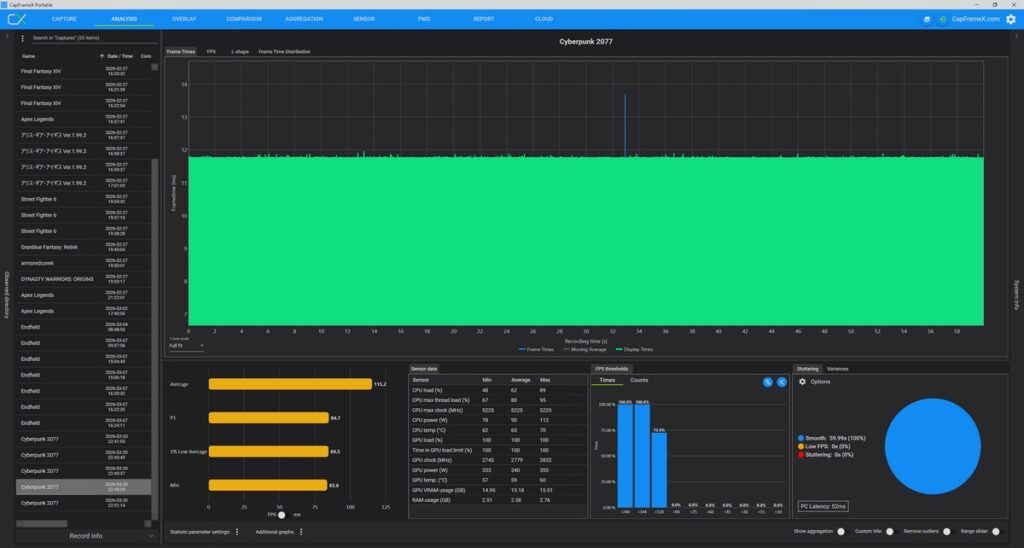1024x548 pixels.
Task: Click the Options gear in Stuttering panel
Action: tap(802, 382)
